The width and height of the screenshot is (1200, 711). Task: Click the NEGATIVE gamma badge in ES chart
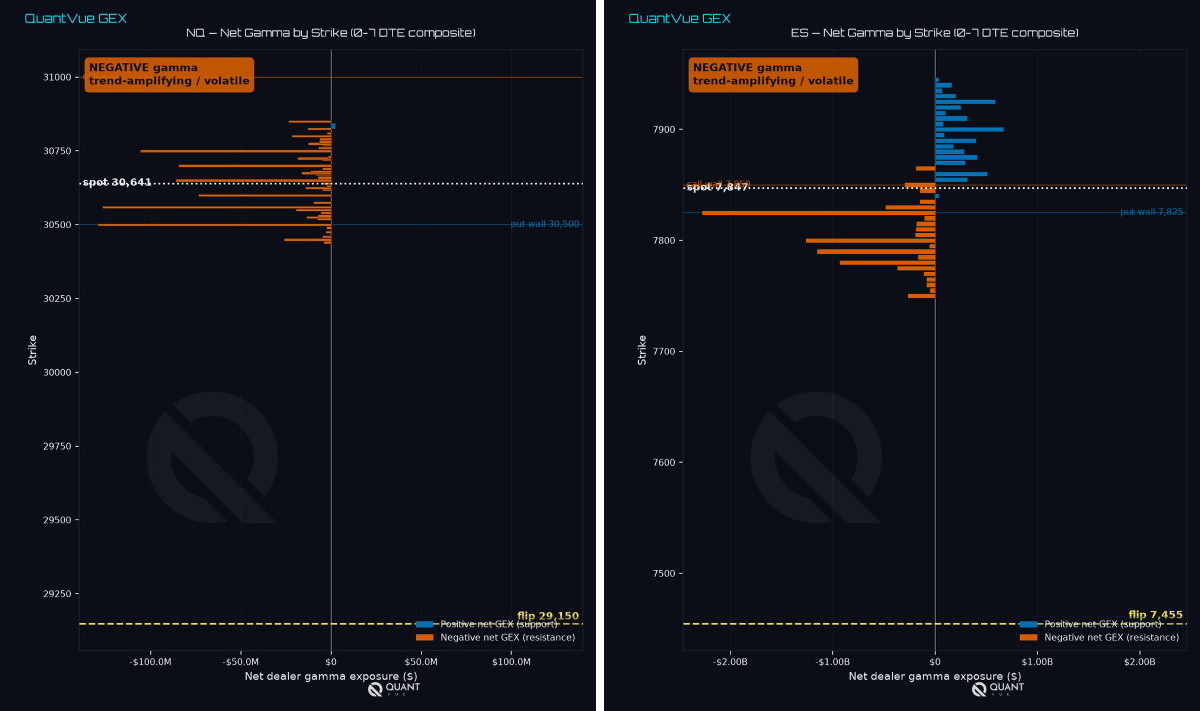pos(773,74)
